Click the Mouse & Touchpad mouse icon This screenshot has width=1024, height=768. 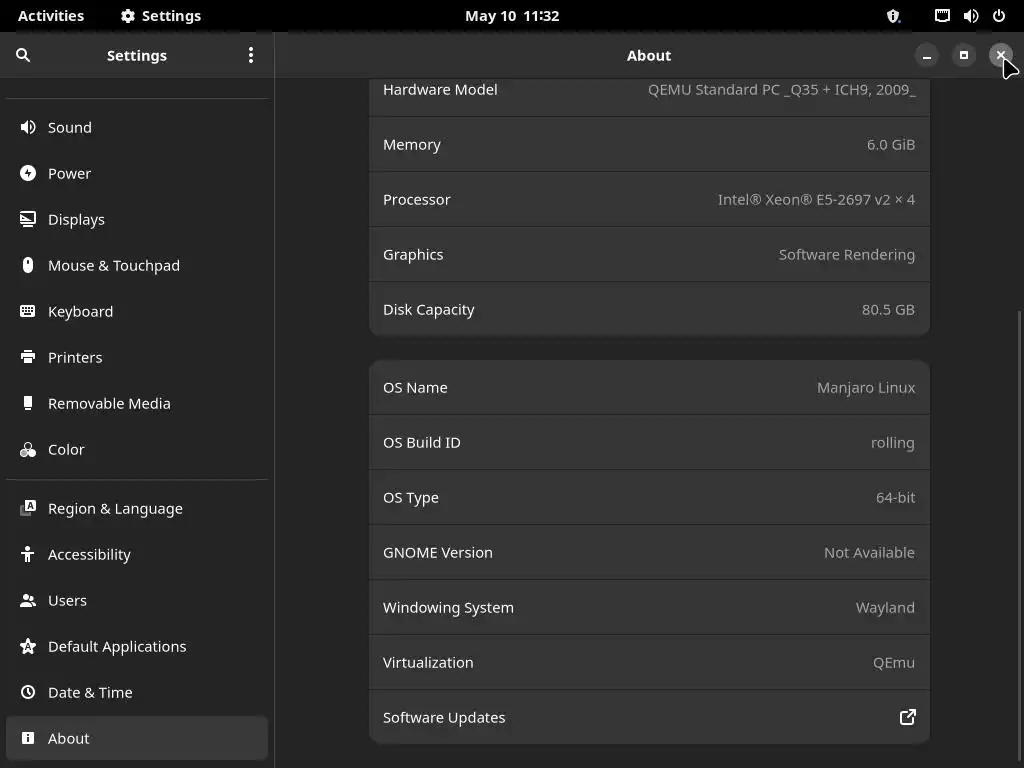click(x=27, y=265)
